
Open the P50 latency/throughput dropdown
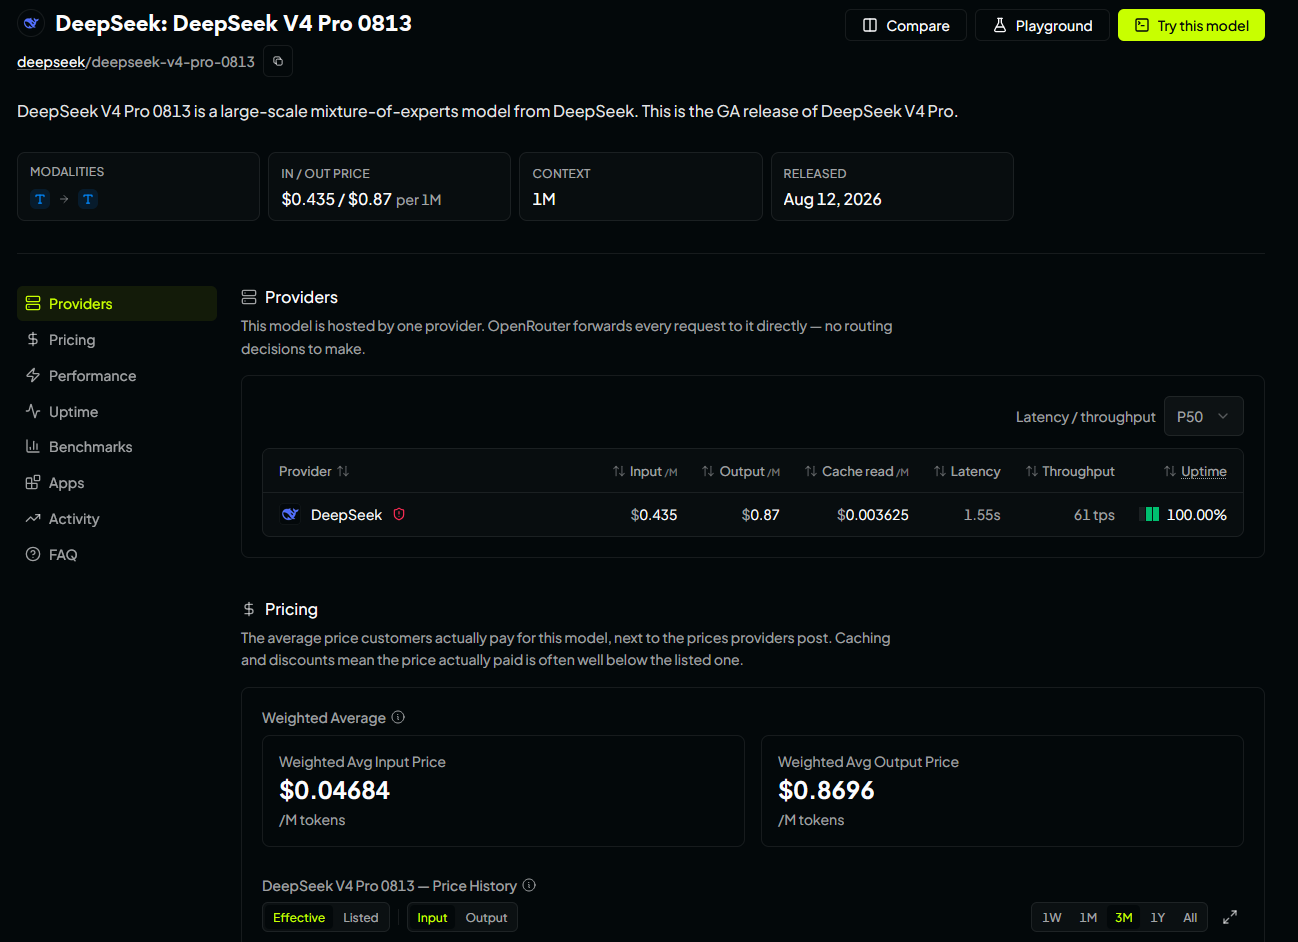coord(1204,416)
